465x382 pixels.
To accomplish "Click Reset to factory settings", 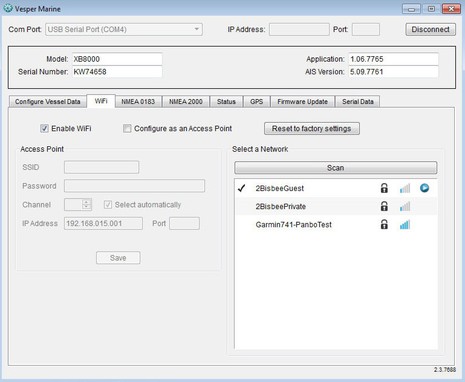I will coord(312,128).
